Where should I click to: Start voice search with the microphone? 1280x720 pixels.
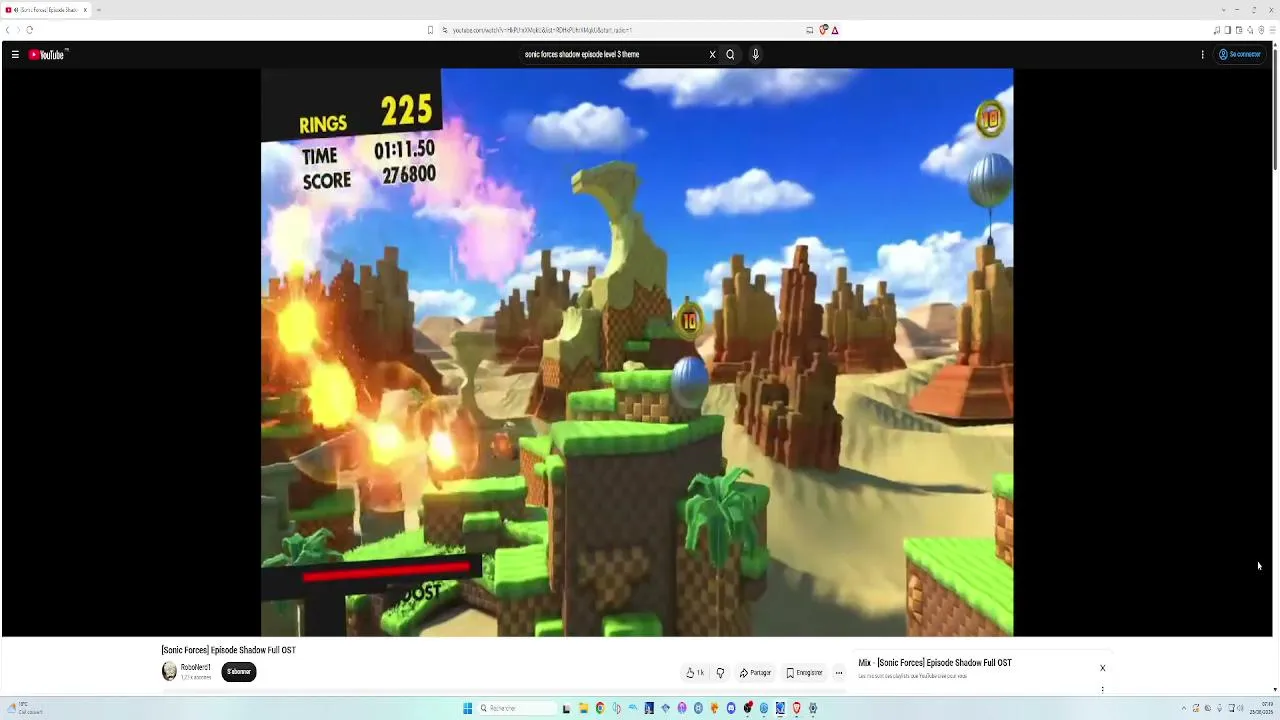[x=755, y=55]
